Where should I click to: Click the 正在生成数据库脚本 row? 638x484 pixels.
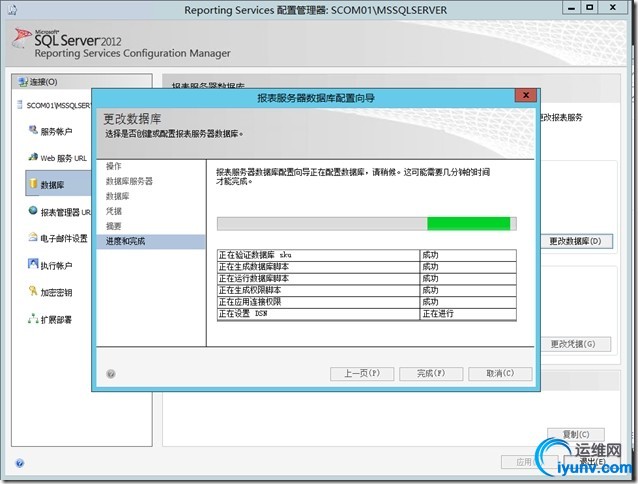[x=367, y=267]
